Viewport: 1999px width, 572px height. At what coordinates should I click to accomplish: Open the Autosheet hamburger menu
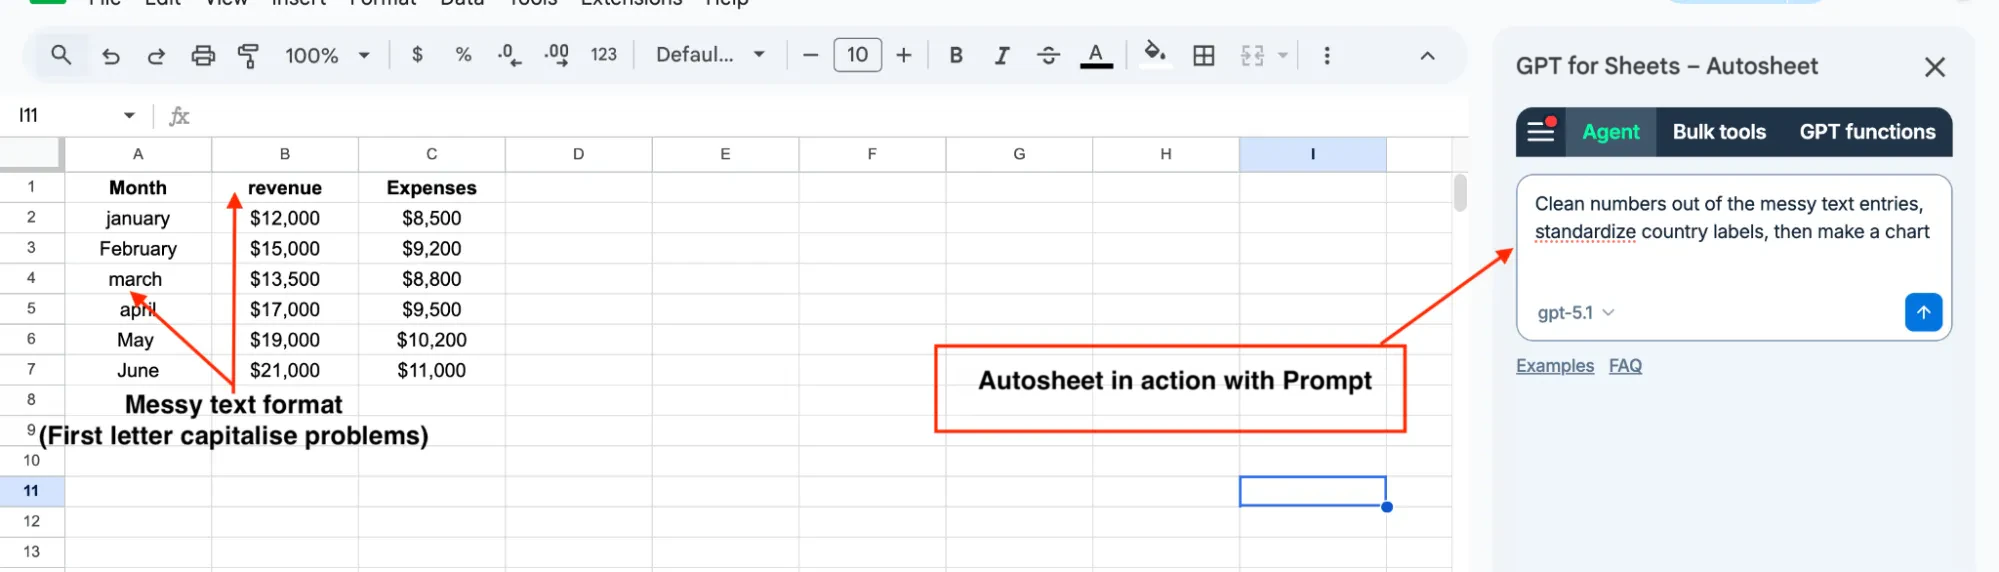pos(1541,131)
